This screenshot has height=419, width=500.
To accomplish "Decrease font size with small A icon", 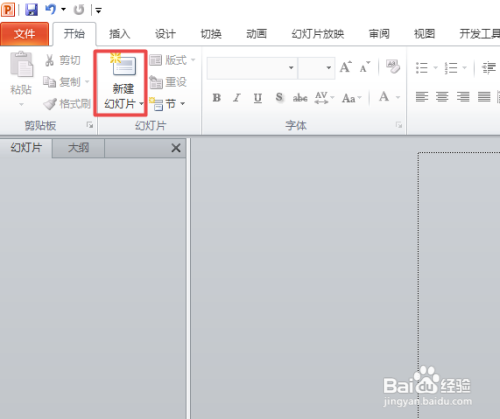I will point(365,67).
